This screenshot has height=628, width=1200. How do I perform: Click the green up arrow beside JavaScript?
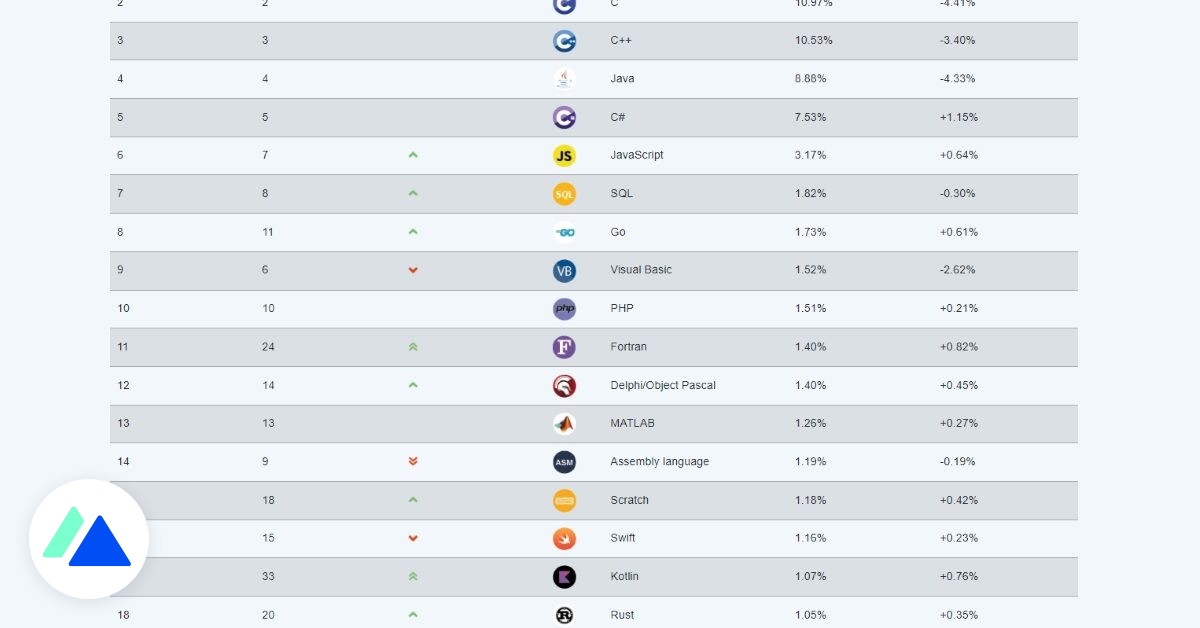pos(413,155)
